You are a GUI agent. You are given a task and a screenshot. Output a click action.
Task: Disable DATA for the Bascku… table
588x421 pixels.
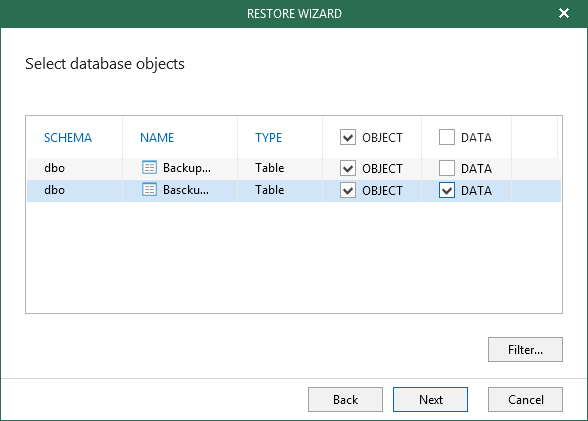[447, 190]
